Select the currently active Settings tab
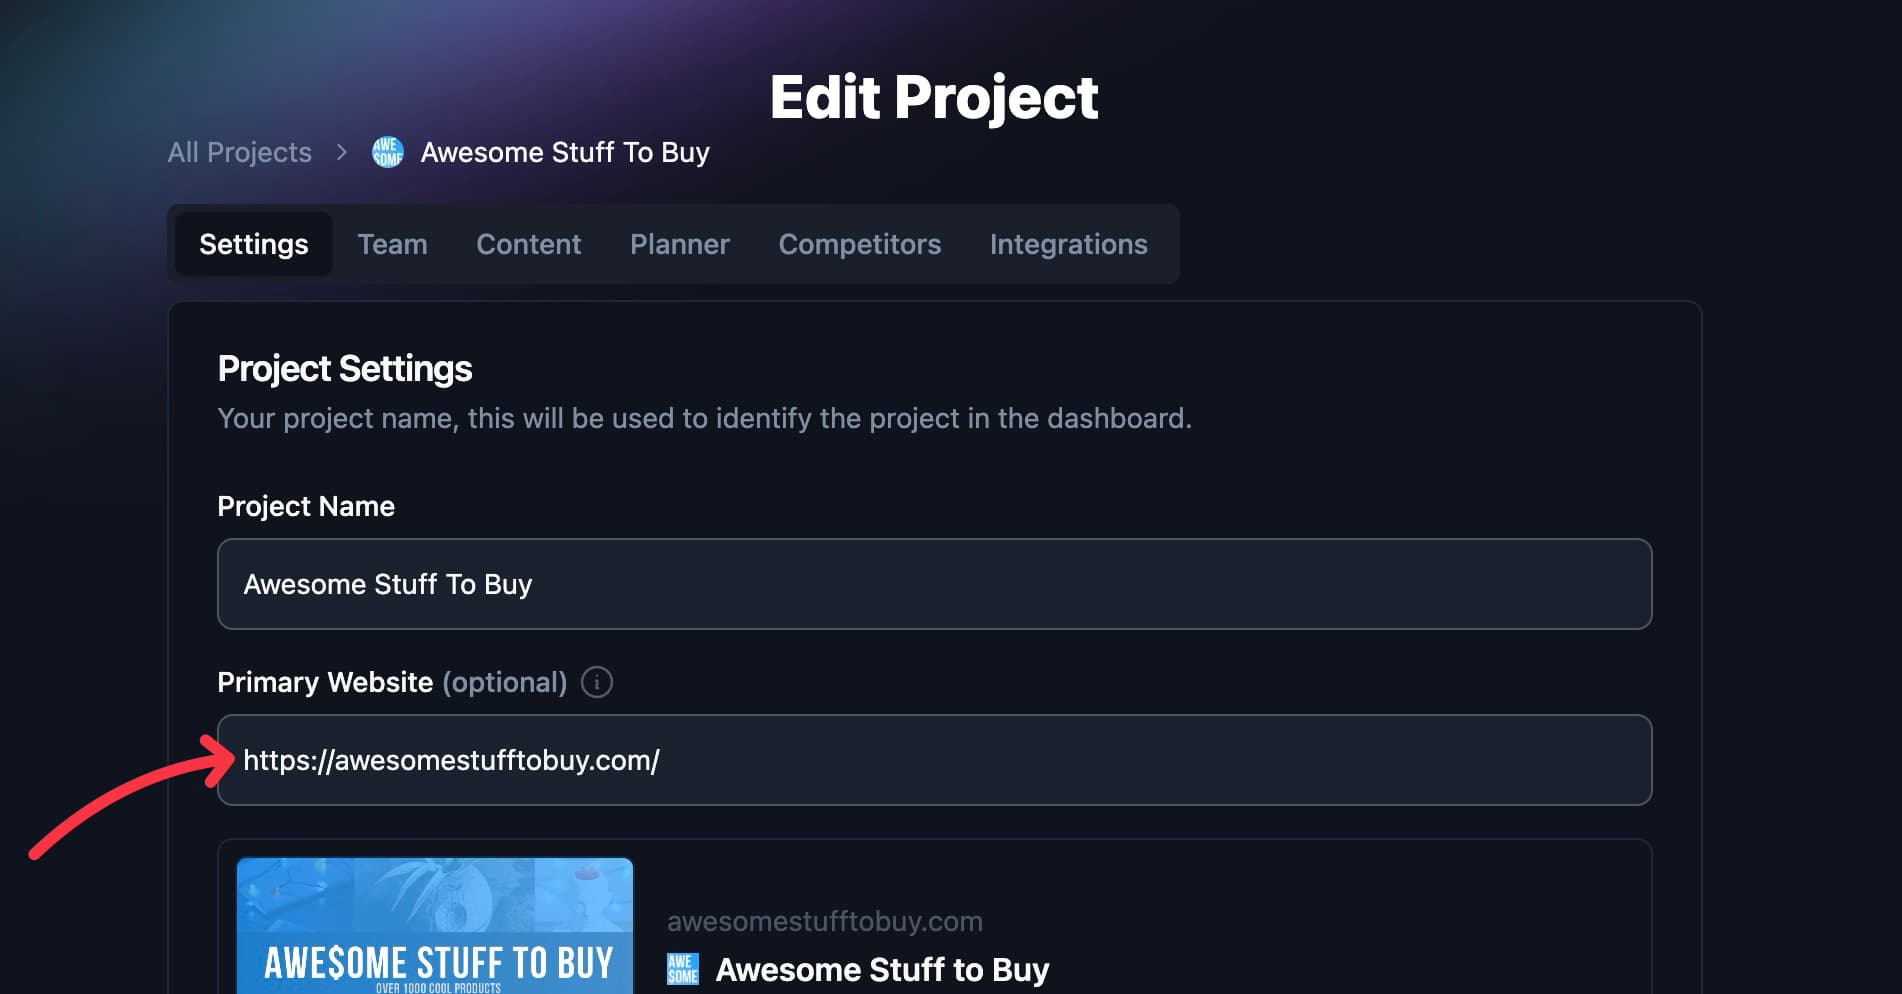This screenshot has width=1902, height=994. click(252, 243)
